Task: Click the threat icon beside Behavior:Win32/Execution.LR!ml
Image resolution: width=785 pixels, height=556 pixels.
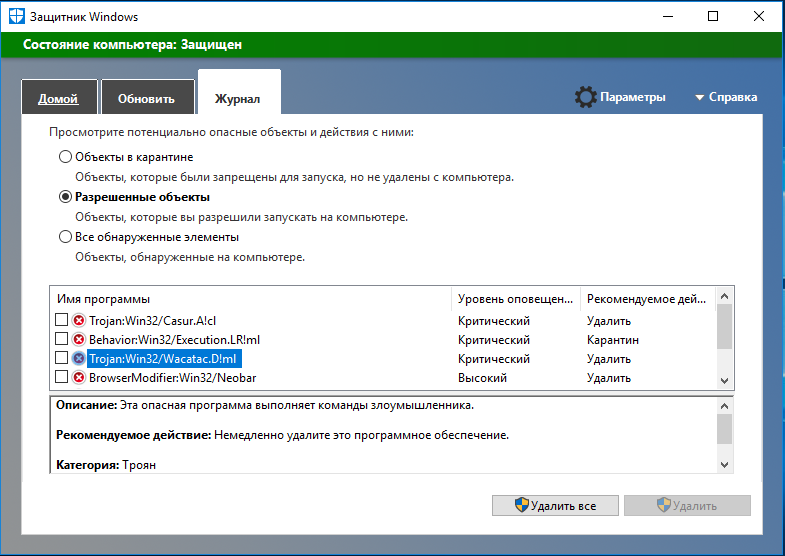Action: [79, 340]
